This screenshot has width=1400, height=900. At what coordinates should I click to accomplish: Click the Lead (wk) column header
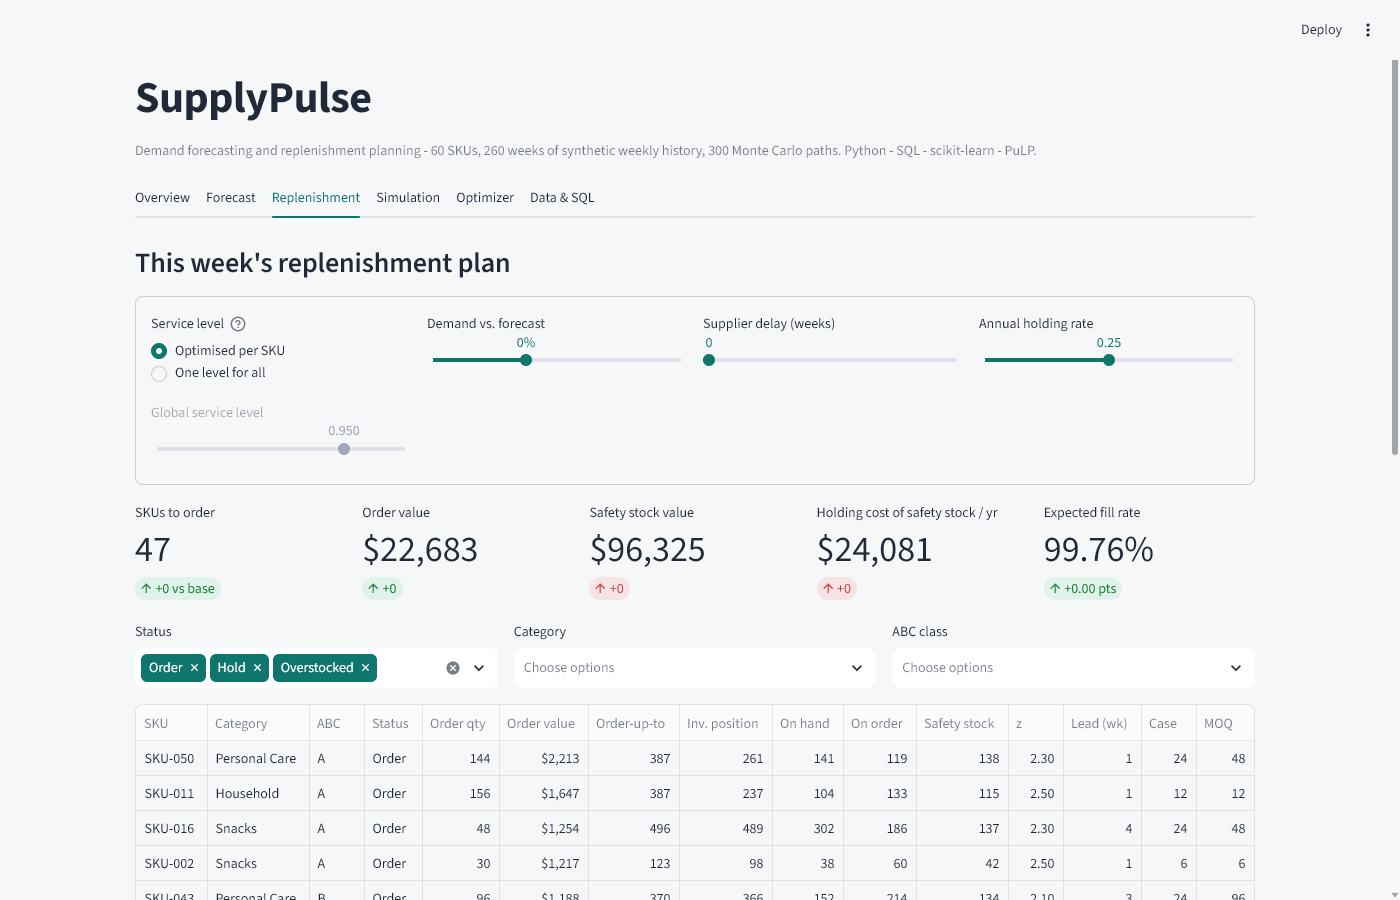tap(1101, 723)
